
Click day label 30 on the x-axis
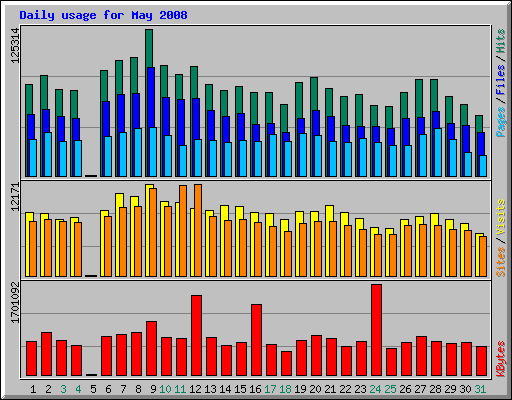tap(465, 389)
